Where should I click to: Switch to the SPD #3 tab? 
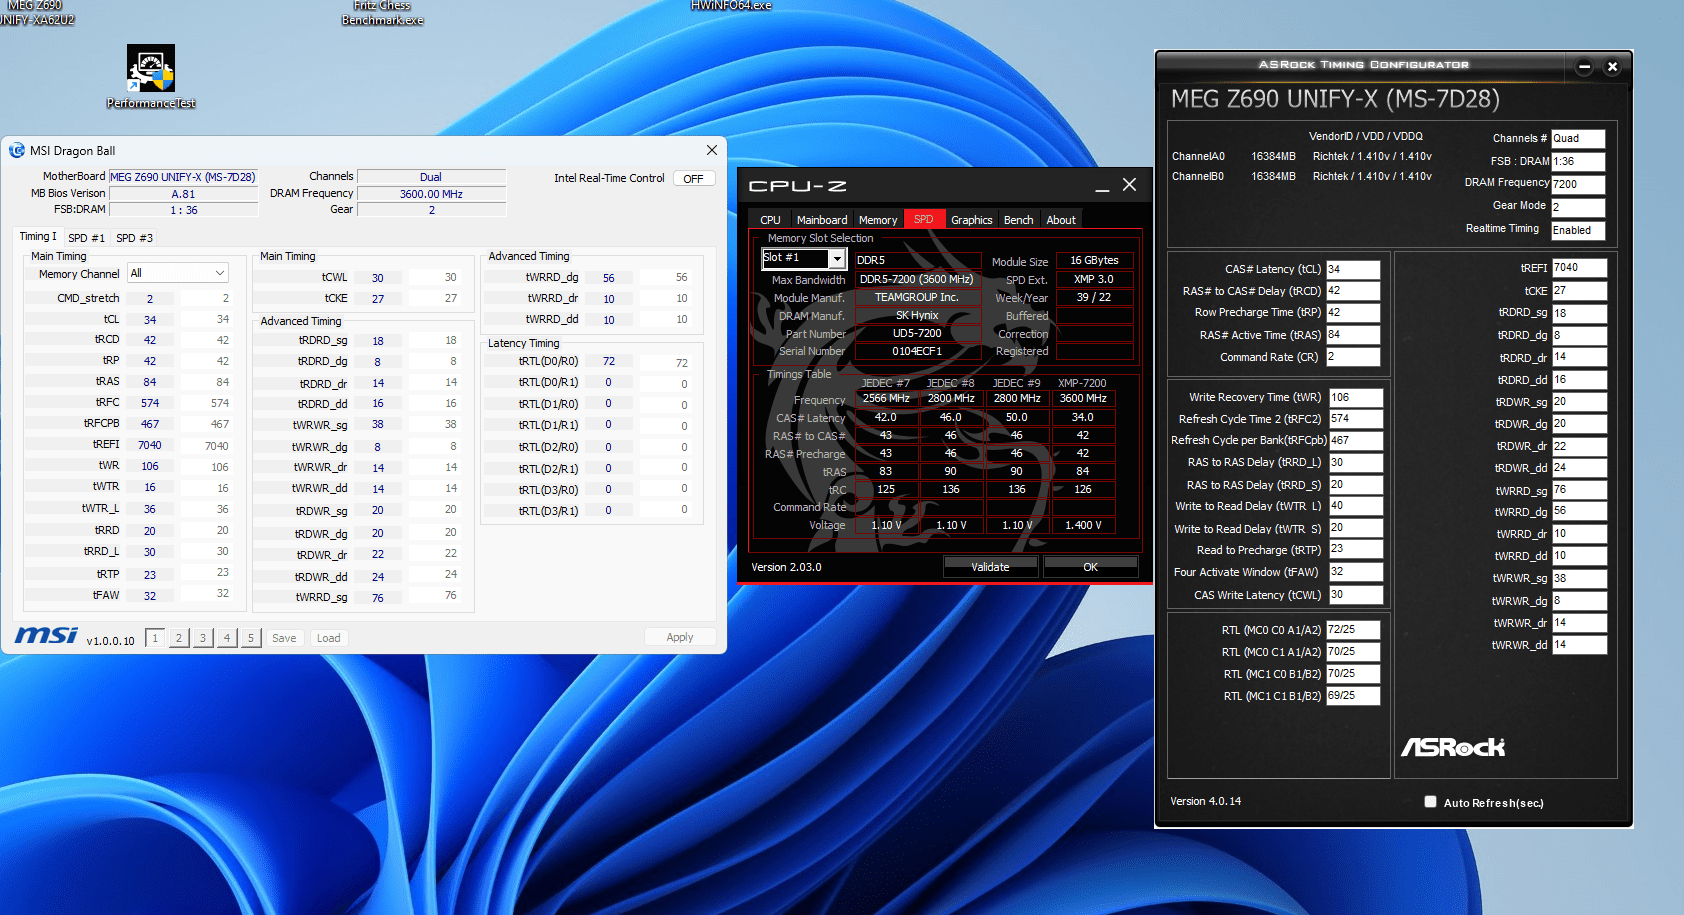point(134,238)
